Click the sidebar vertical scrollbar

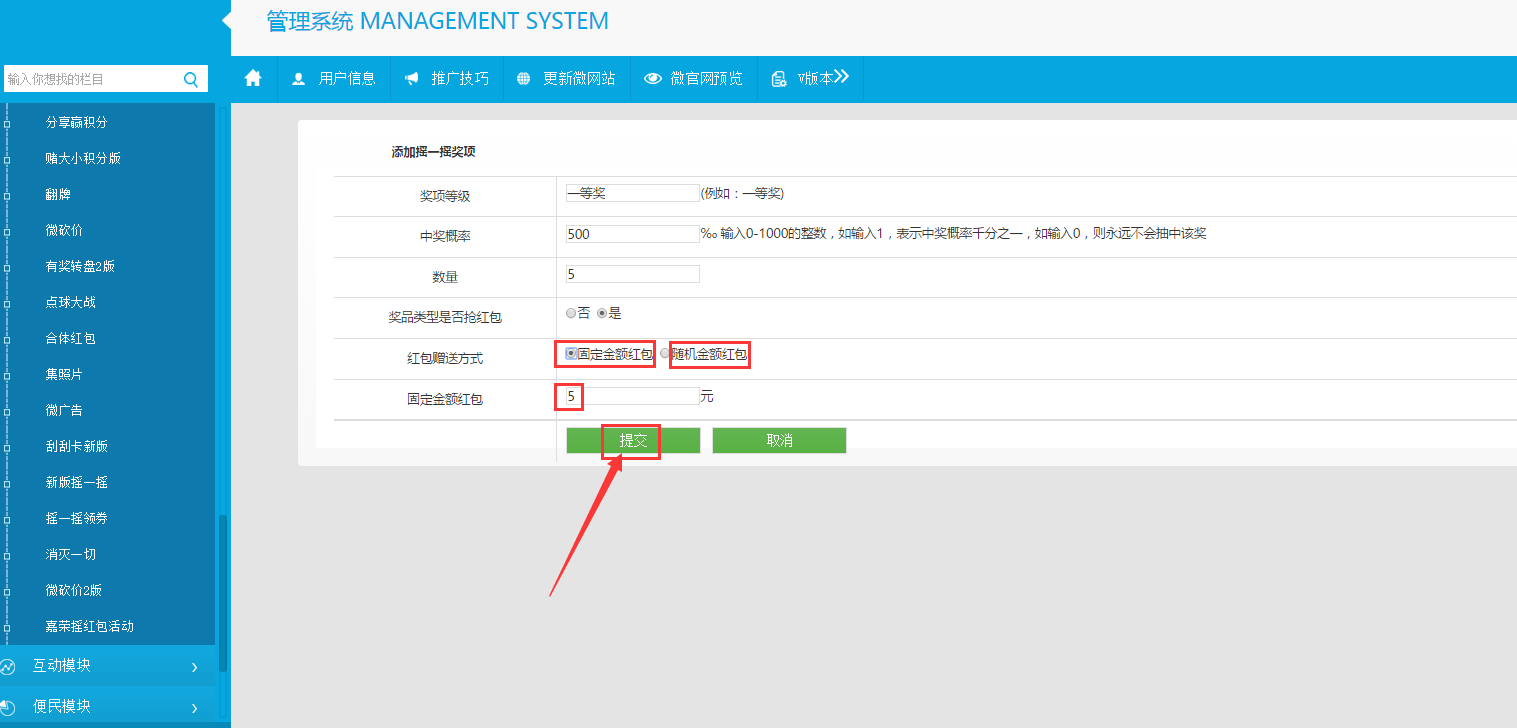[223, 590]
